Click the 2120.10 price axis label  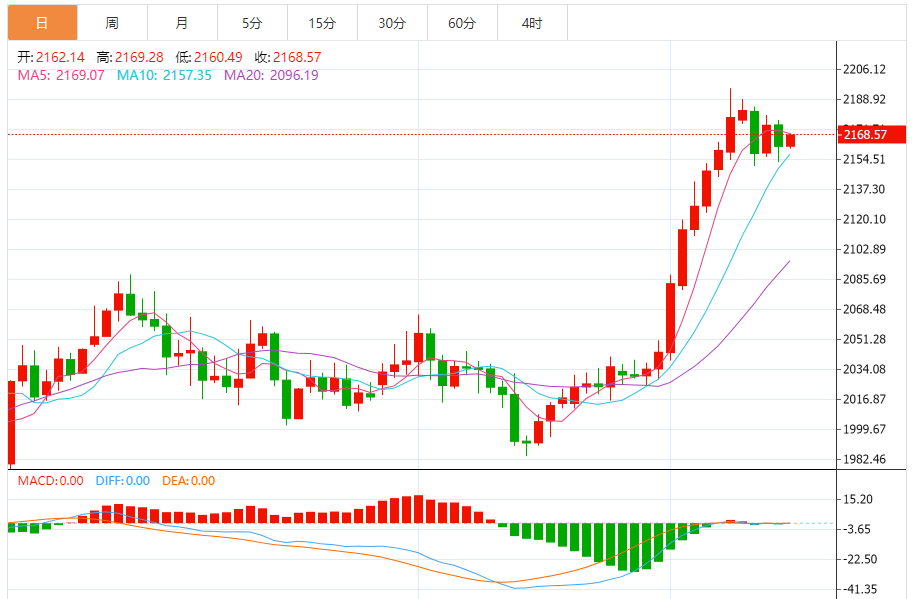coord(864,220)
